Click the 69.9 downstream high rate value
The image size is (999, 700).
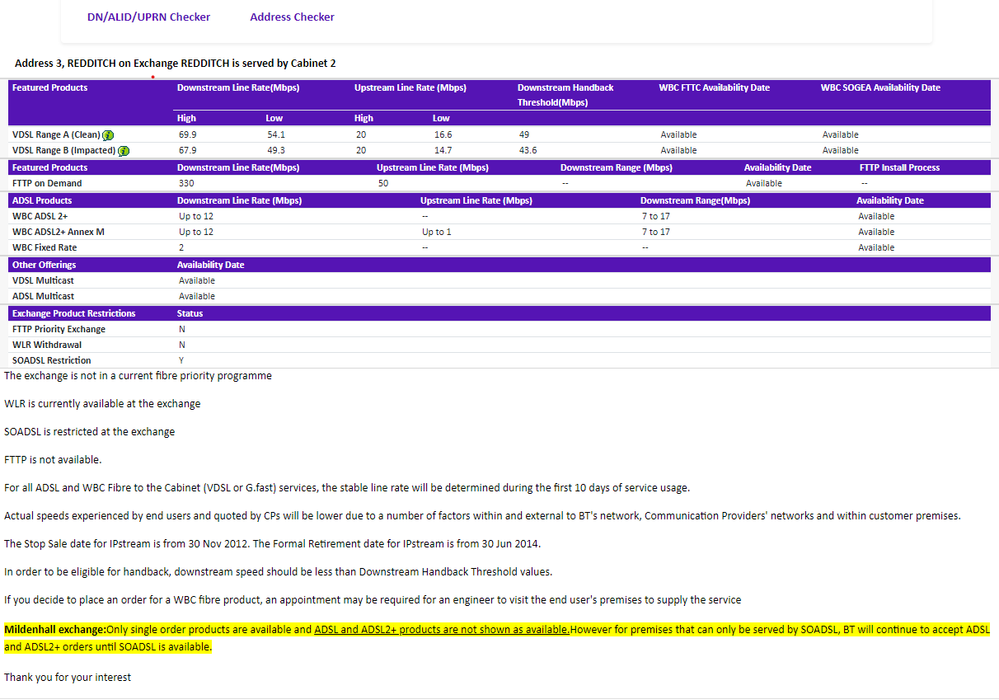(x=187, y=135)
